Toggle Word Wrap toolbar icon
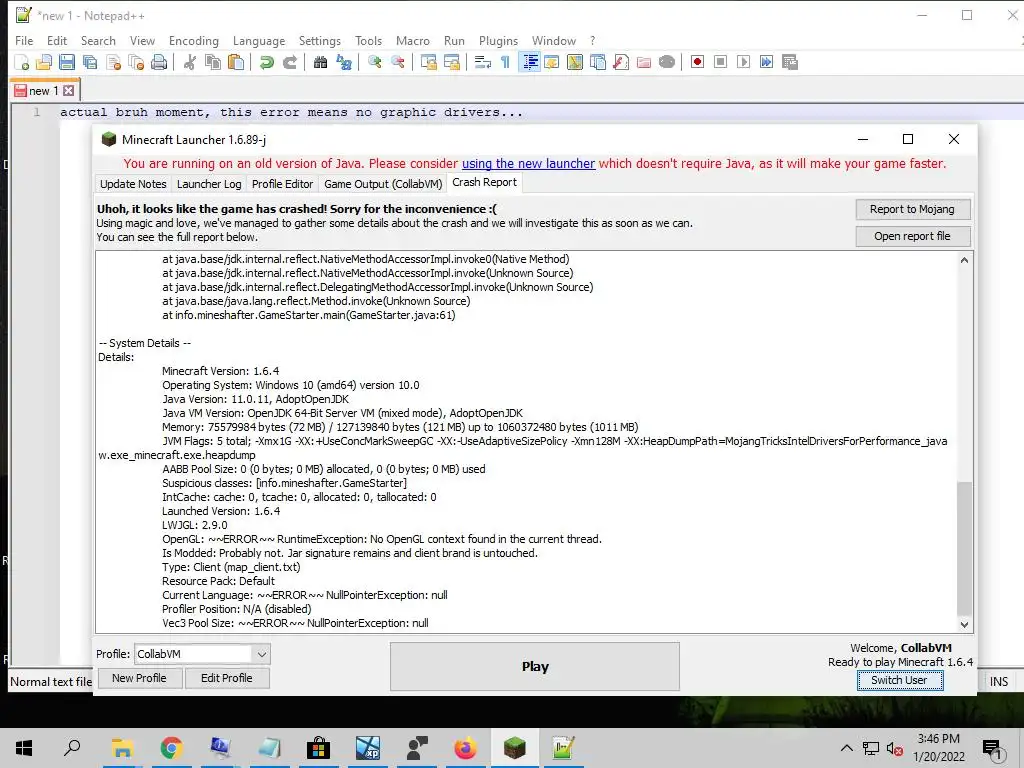Viewport: 1024px width, 768px height. pos(483,62)
